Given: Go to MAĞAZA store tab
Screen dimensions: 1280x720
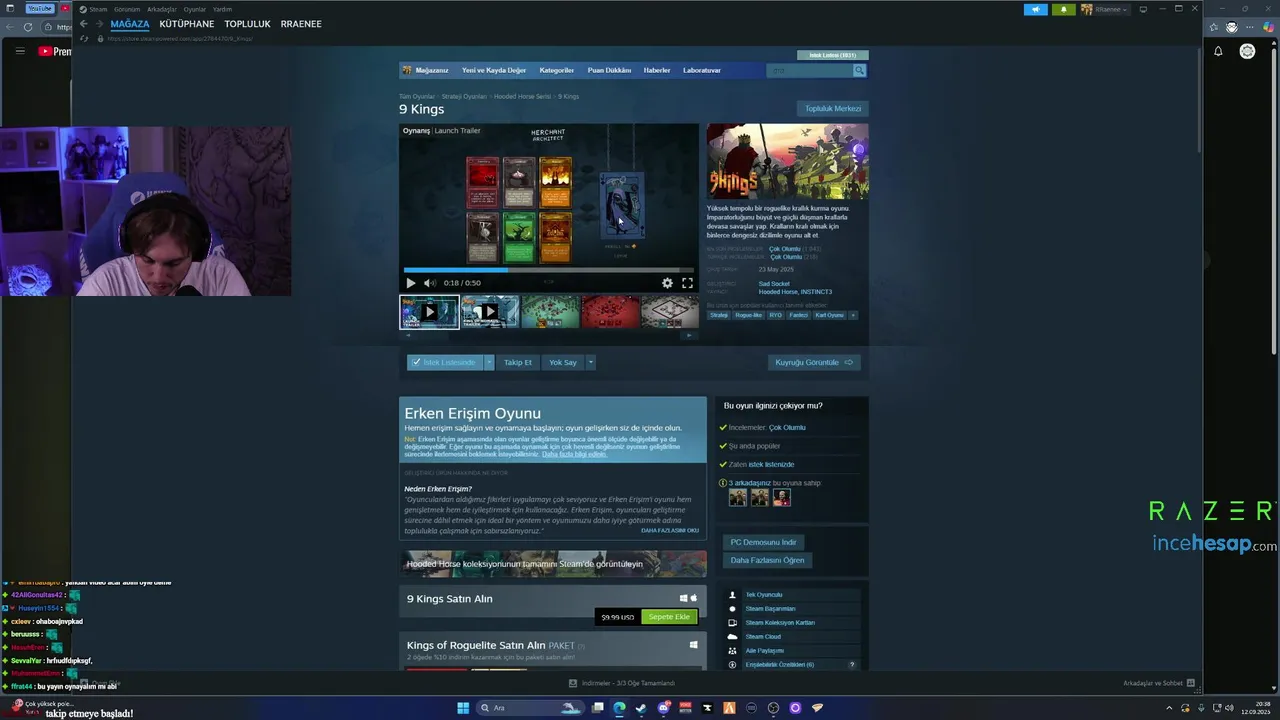Looking at the screenshot, I should click(x=130, y=24).
